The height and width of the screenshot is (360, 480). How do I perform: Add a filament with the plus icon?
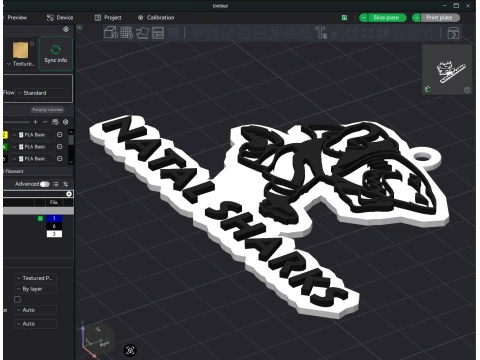pos(35,122)
